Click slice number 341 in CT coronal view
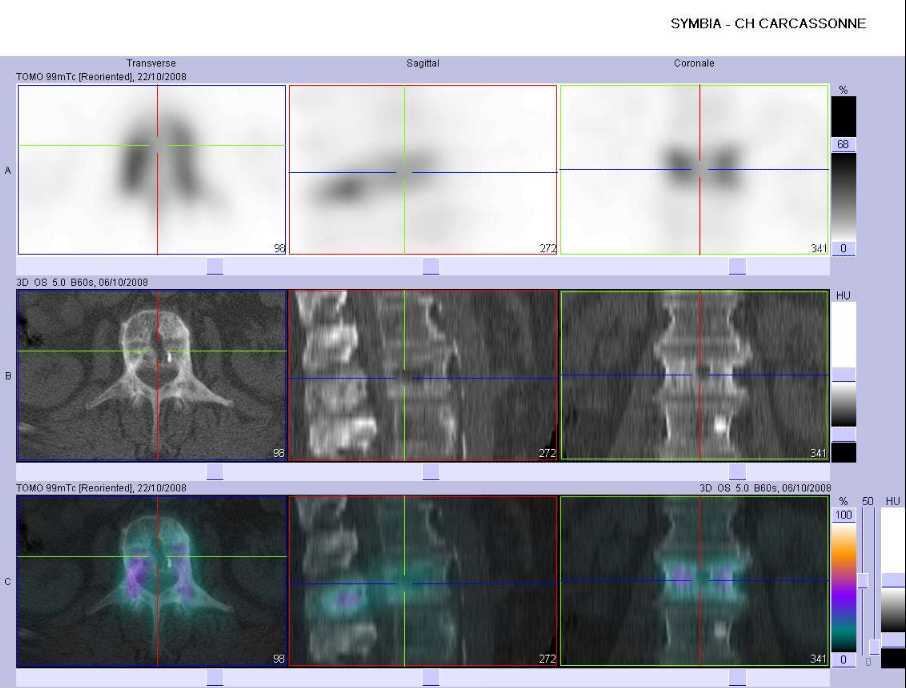 (819, 453)
